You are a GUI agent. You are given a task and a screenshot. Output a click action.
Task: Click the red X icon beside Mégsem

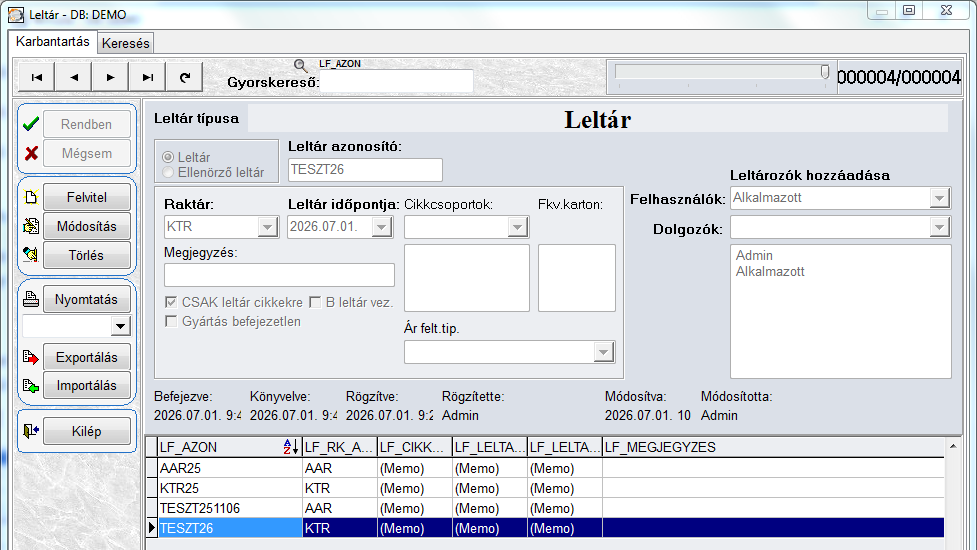[31, 153]
